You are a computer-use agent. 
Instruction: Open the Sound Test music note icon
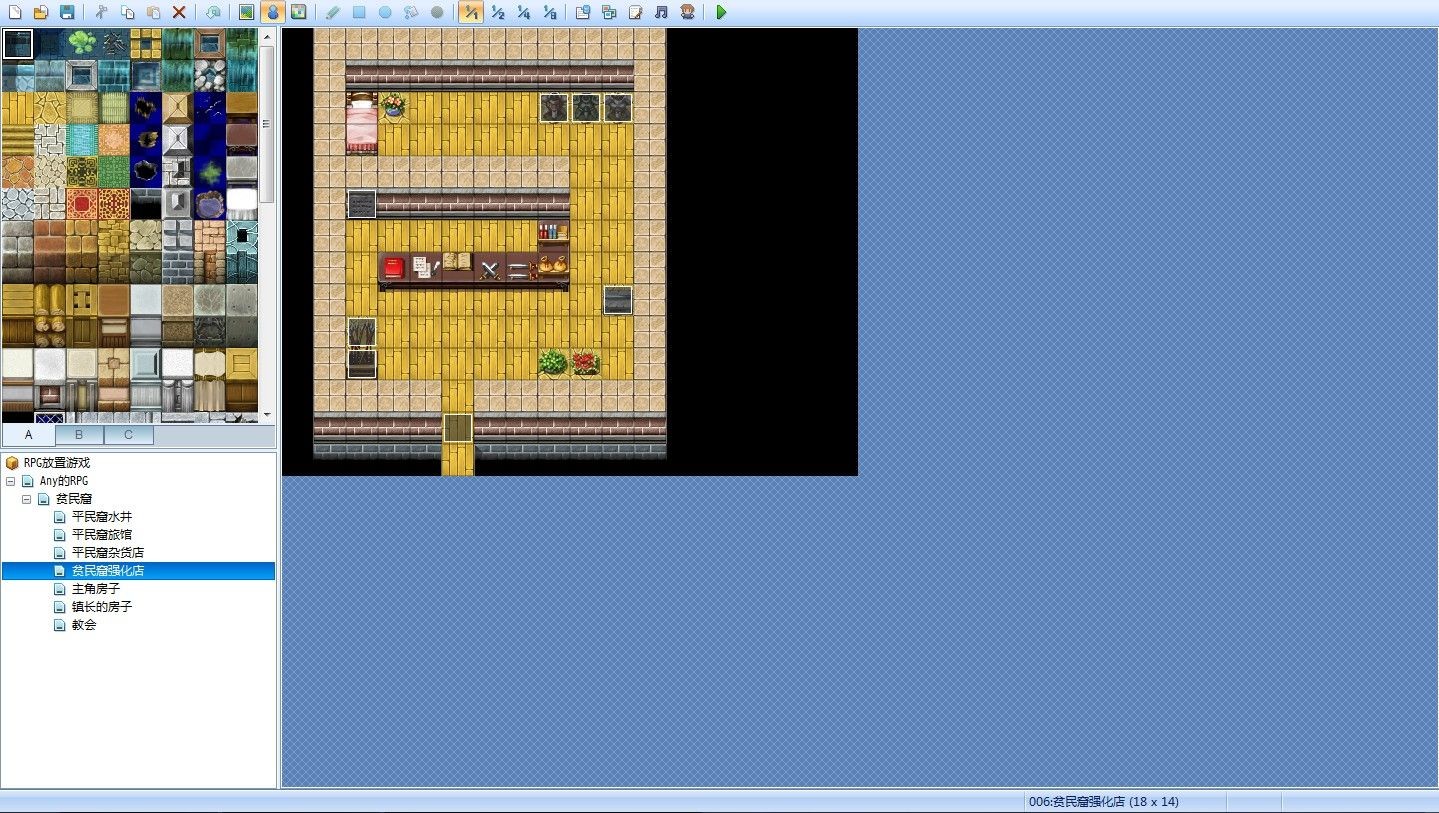coord(661,12)
